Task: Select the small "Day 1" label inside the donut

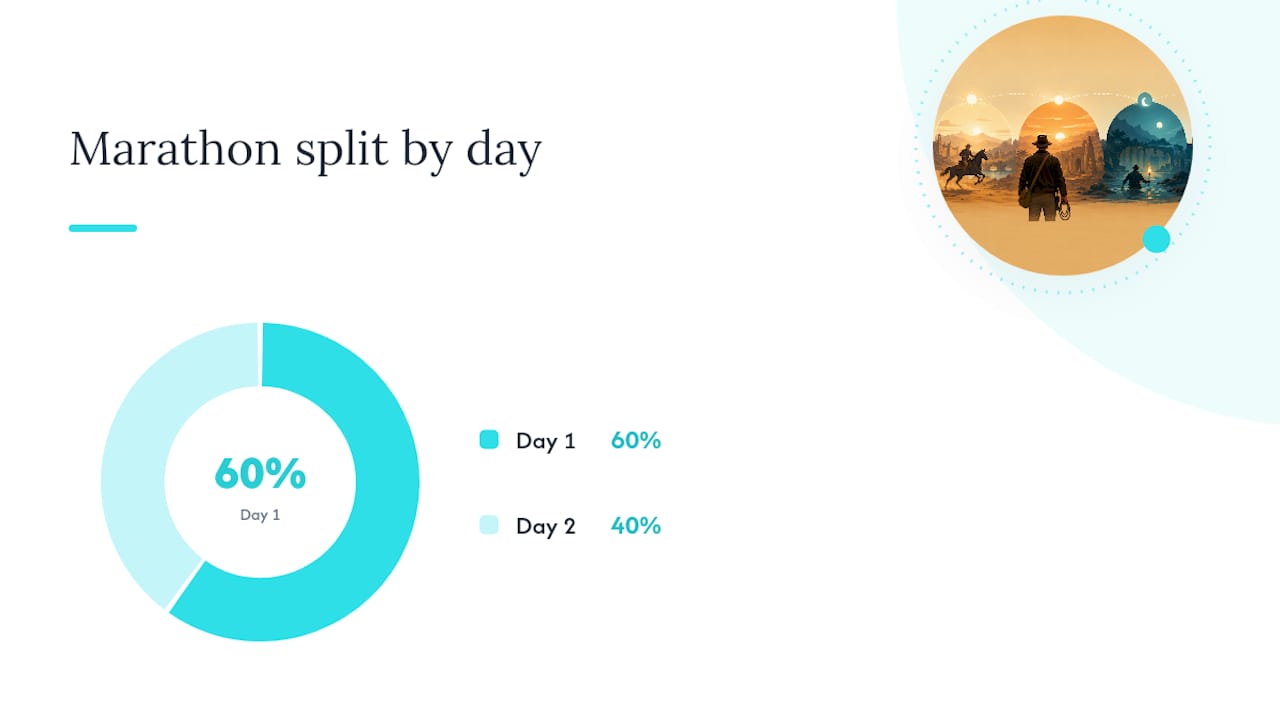Action: point(260,515)
